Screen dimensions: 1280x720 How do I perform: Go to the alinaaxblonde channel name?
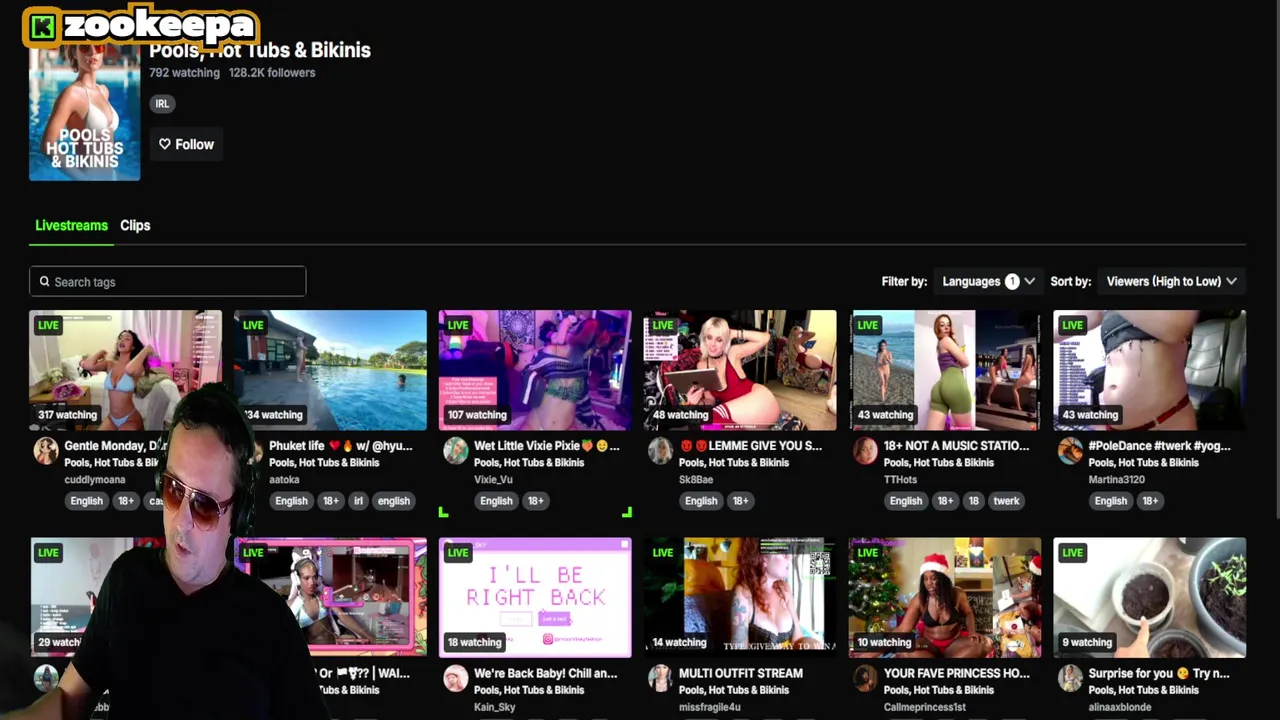[1120, 707]
